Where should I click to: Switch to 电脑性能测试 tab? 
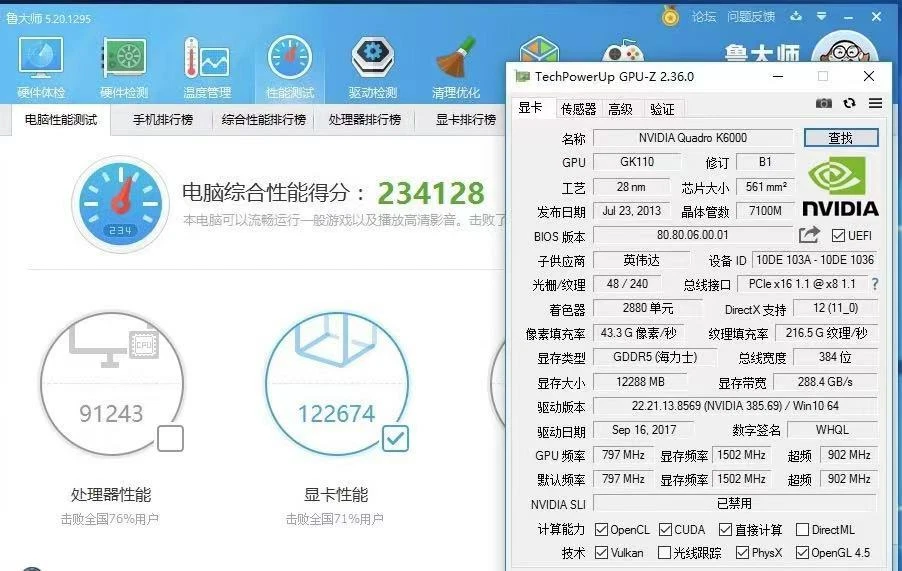[61, 120]
